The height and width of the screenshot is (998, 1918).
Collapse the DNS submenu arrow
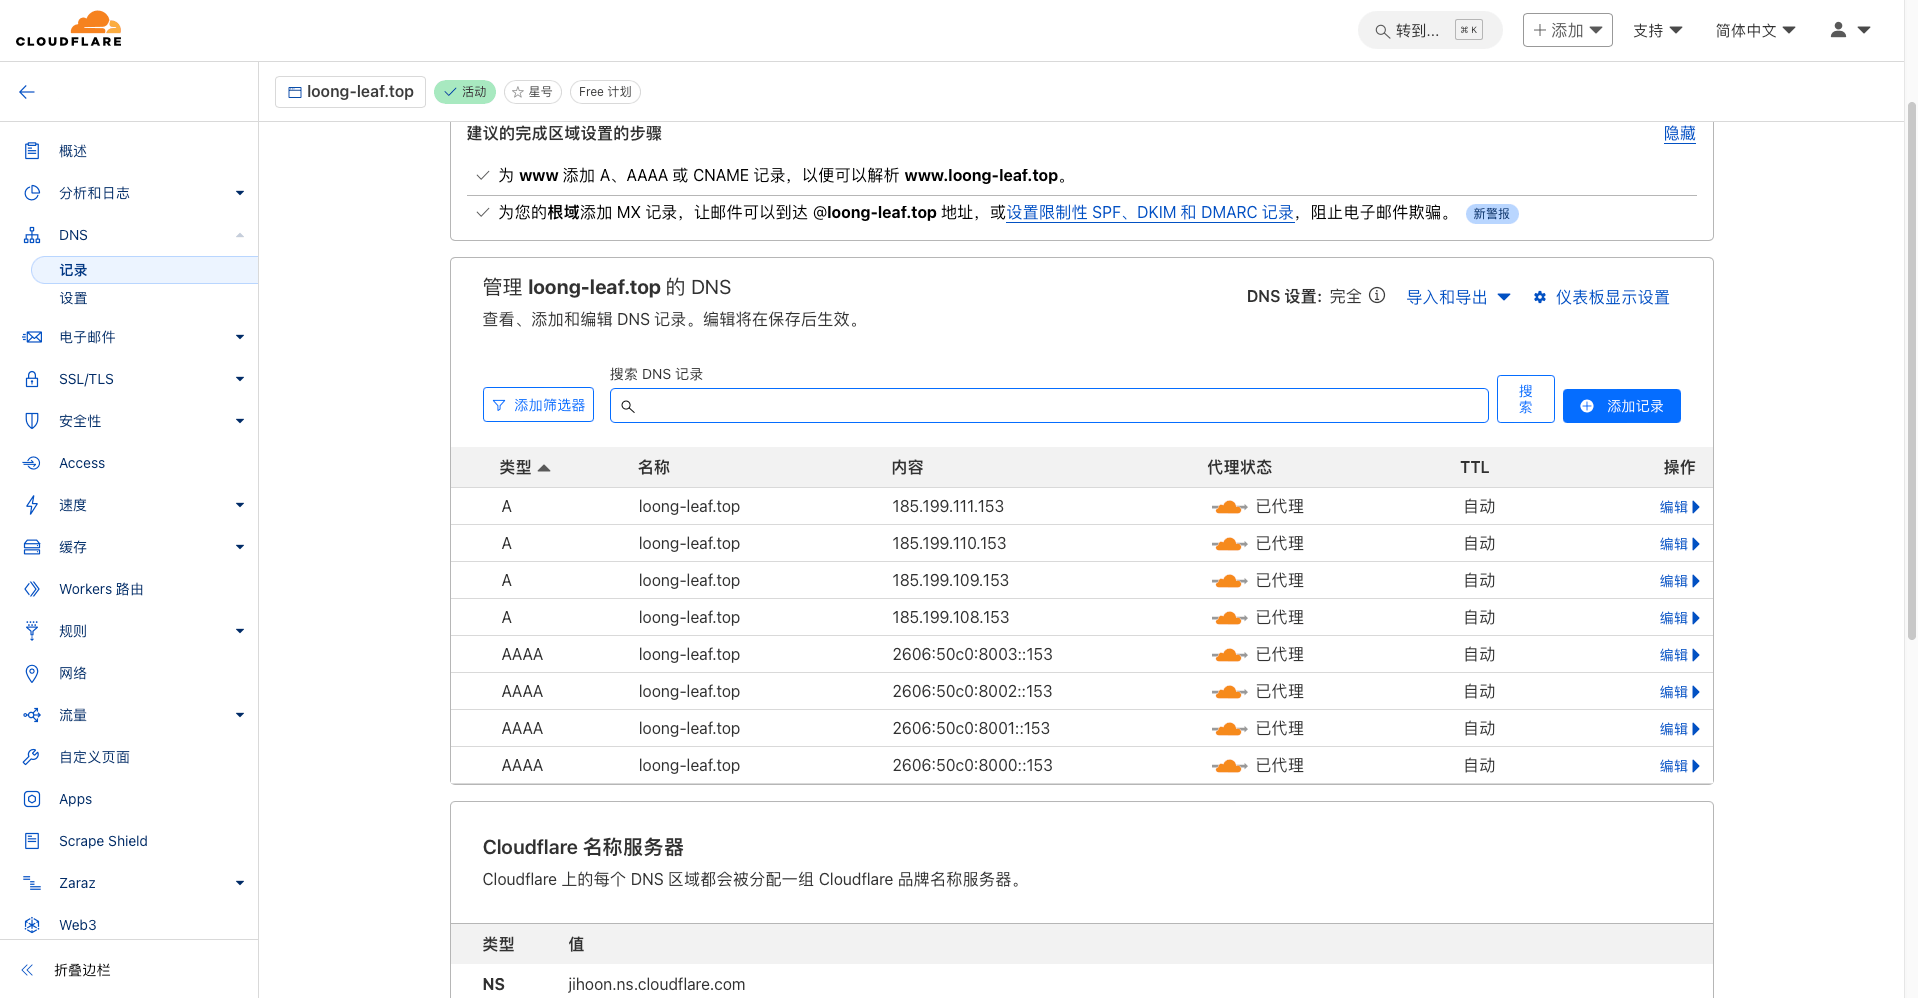[x=240, y=235]
